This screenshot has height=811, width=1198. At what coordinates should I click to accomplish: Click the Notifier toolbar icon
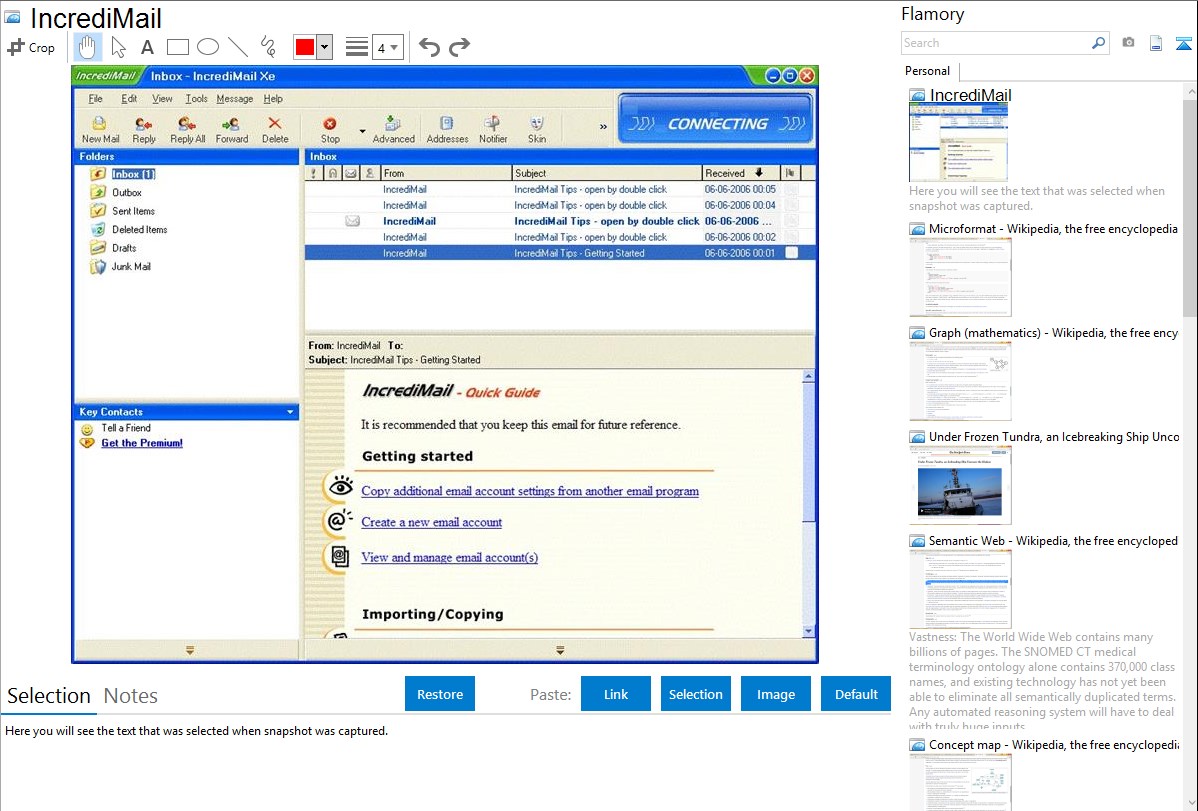(493, 130)
